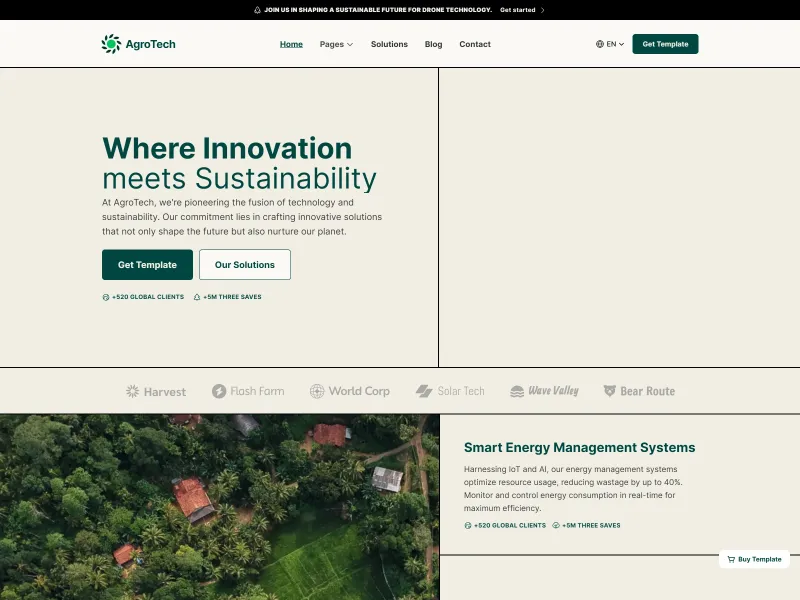Open the Solutions nav item
The image size is (800, 600).
coord(389,44)
